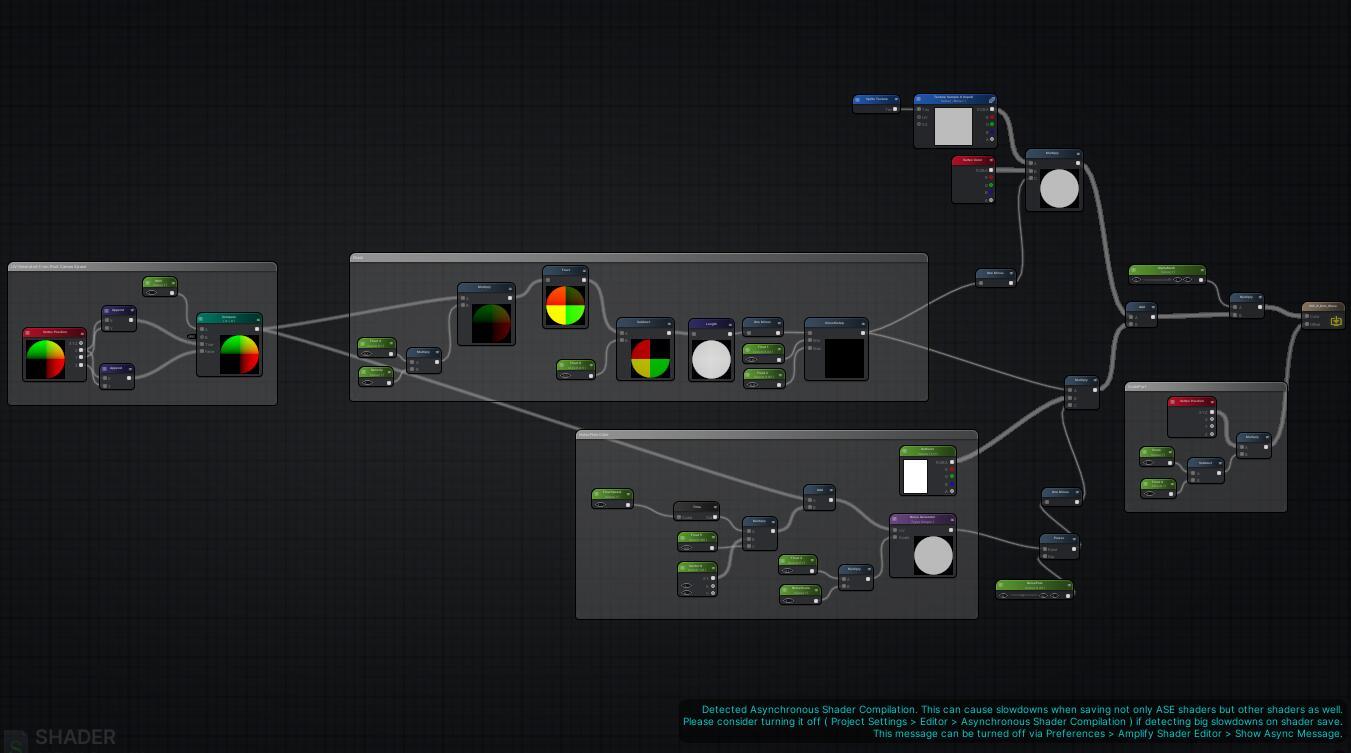Click the 'Detected Asynchronous Shader Compilation' message line
The height and width of the screenshot is (753, 1351).
click(1022, 710)
